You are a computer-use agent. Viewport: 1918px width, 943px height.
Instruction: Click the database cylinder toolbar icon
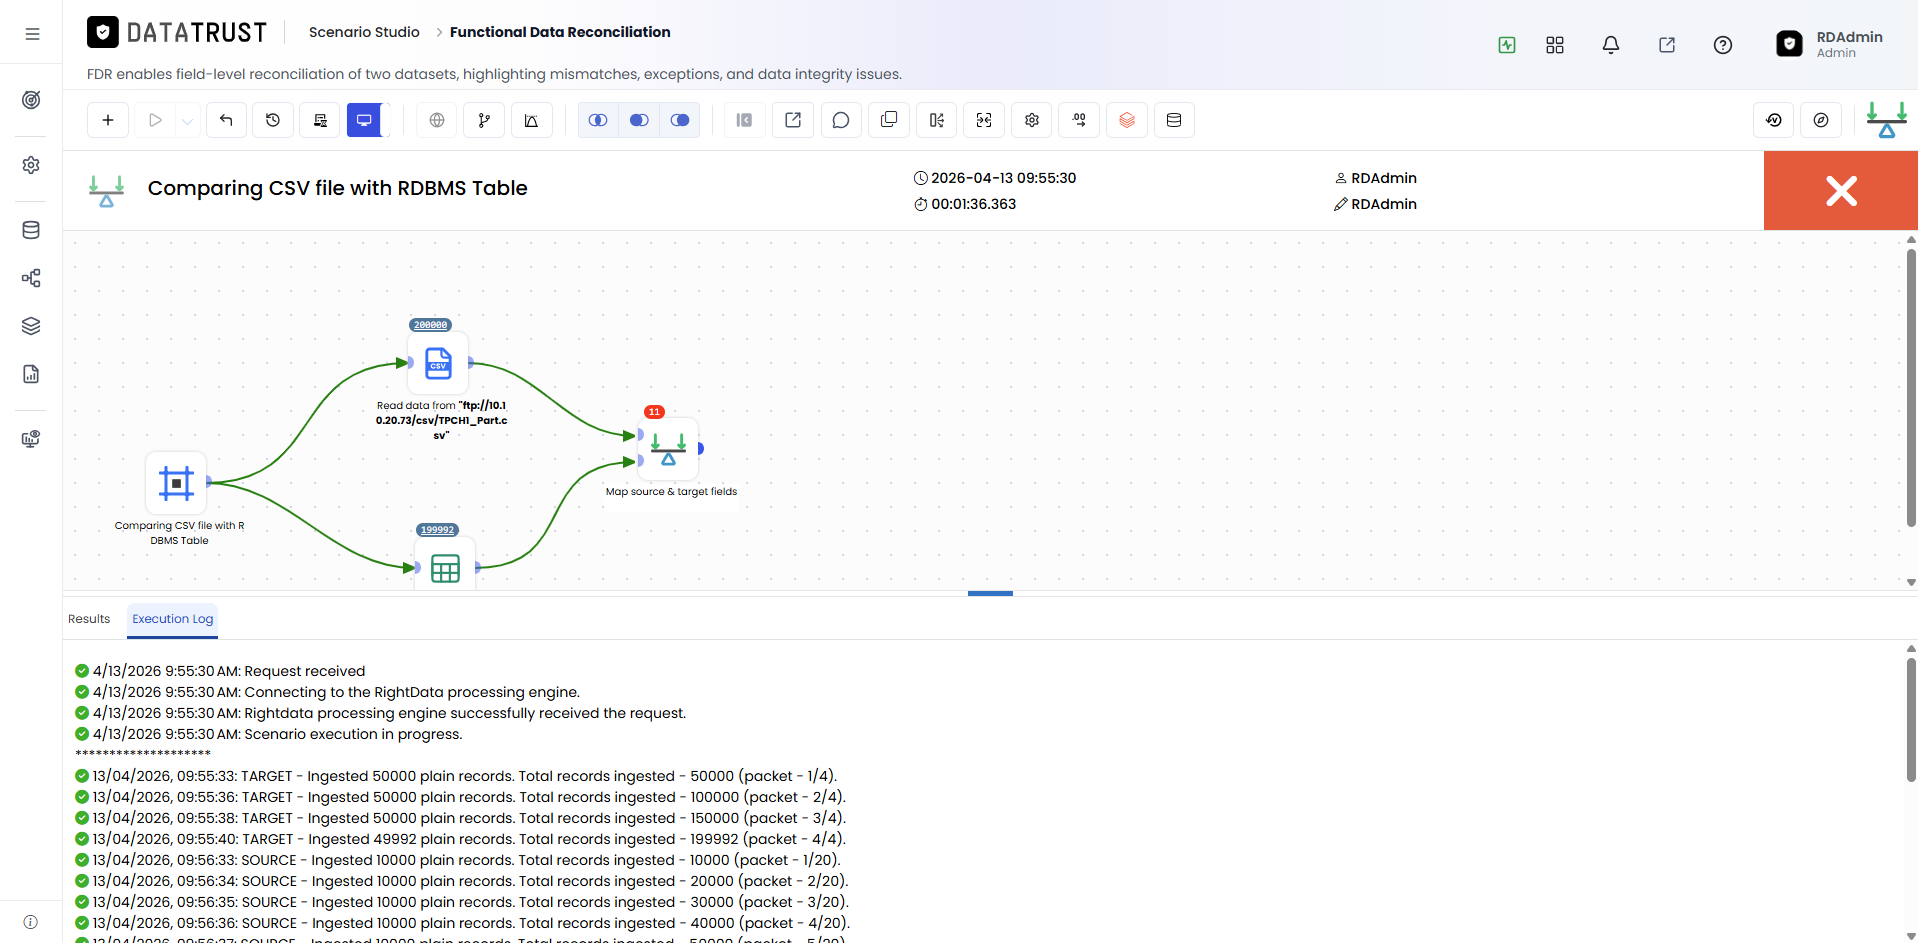[x=1174, y=120]
